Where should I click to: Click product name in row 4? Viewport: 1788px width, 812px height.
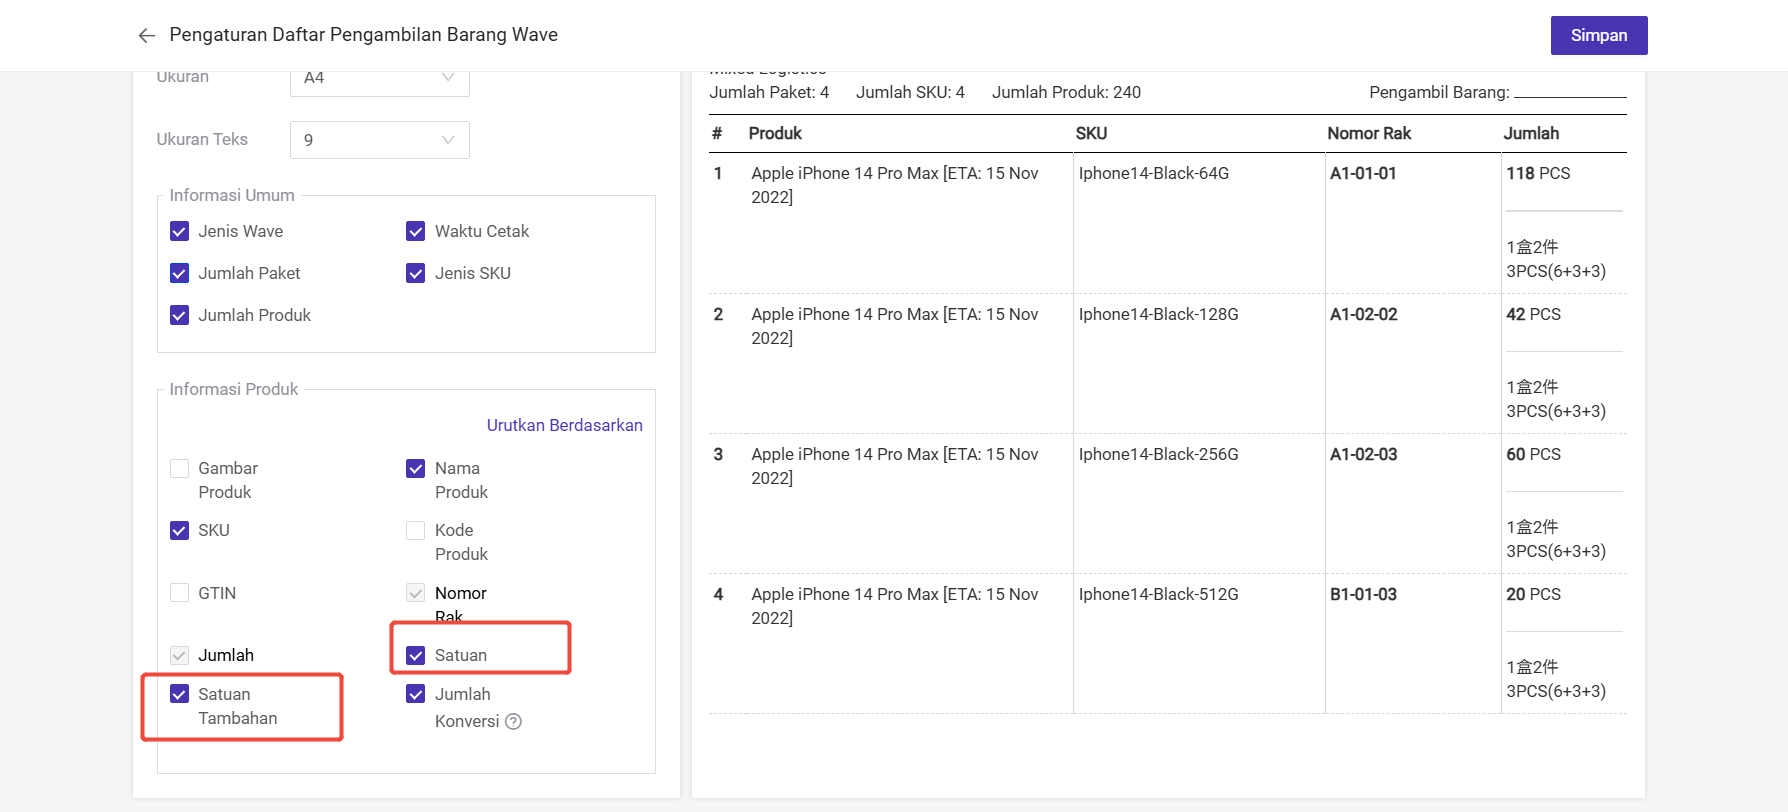pyautogui.click(x=895, y=606)
